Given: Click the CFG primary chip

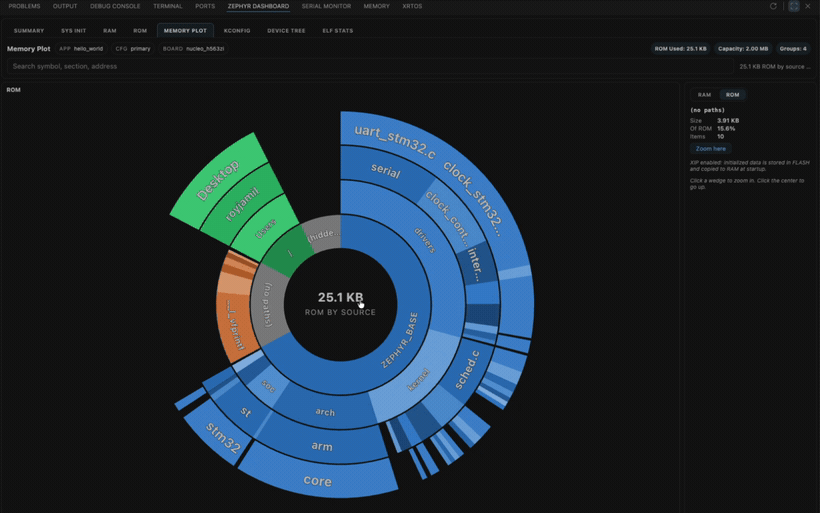Looking at the screenshot, I should coord(133,49).
